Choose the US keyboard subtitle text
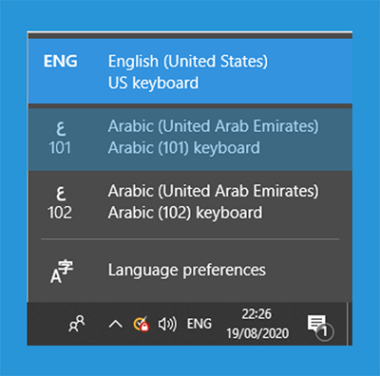The width and height of the screenshot is (380, 376). pos(153,83)
